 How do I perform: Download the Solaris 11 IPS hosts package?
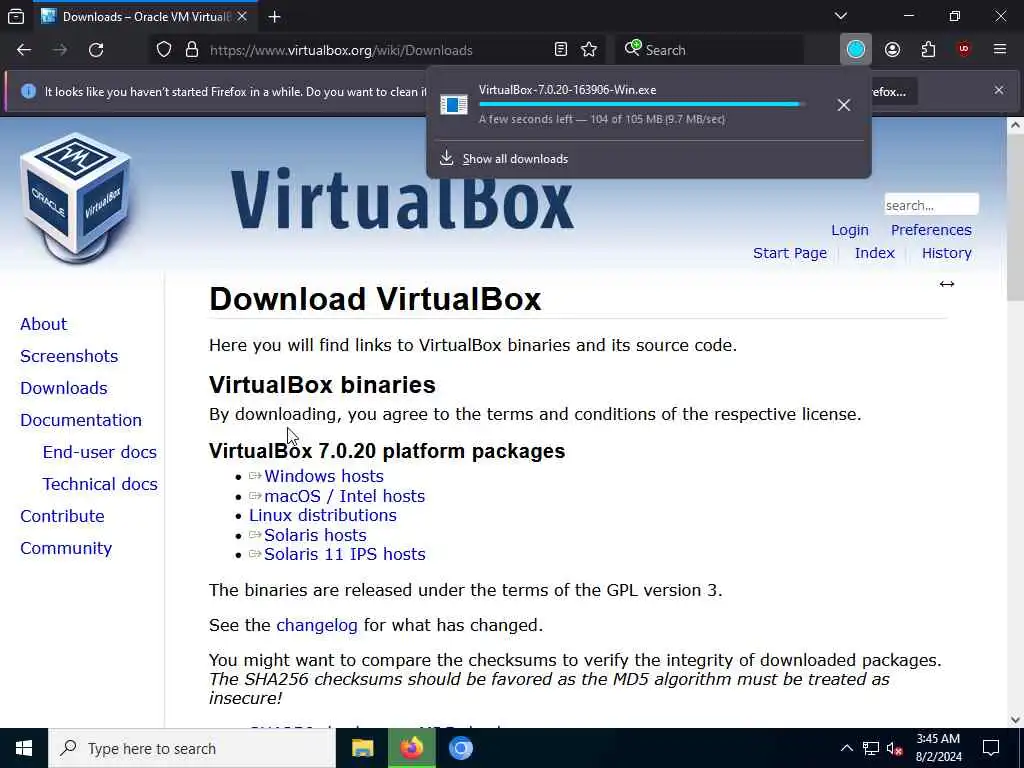[x=344, y=554]
